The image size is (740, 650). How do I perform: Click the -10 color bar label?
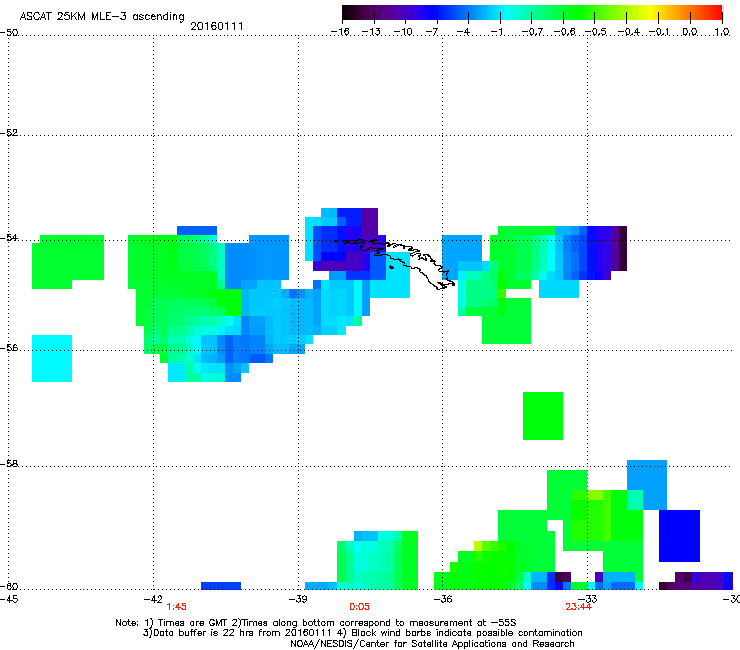coord(404,32)
